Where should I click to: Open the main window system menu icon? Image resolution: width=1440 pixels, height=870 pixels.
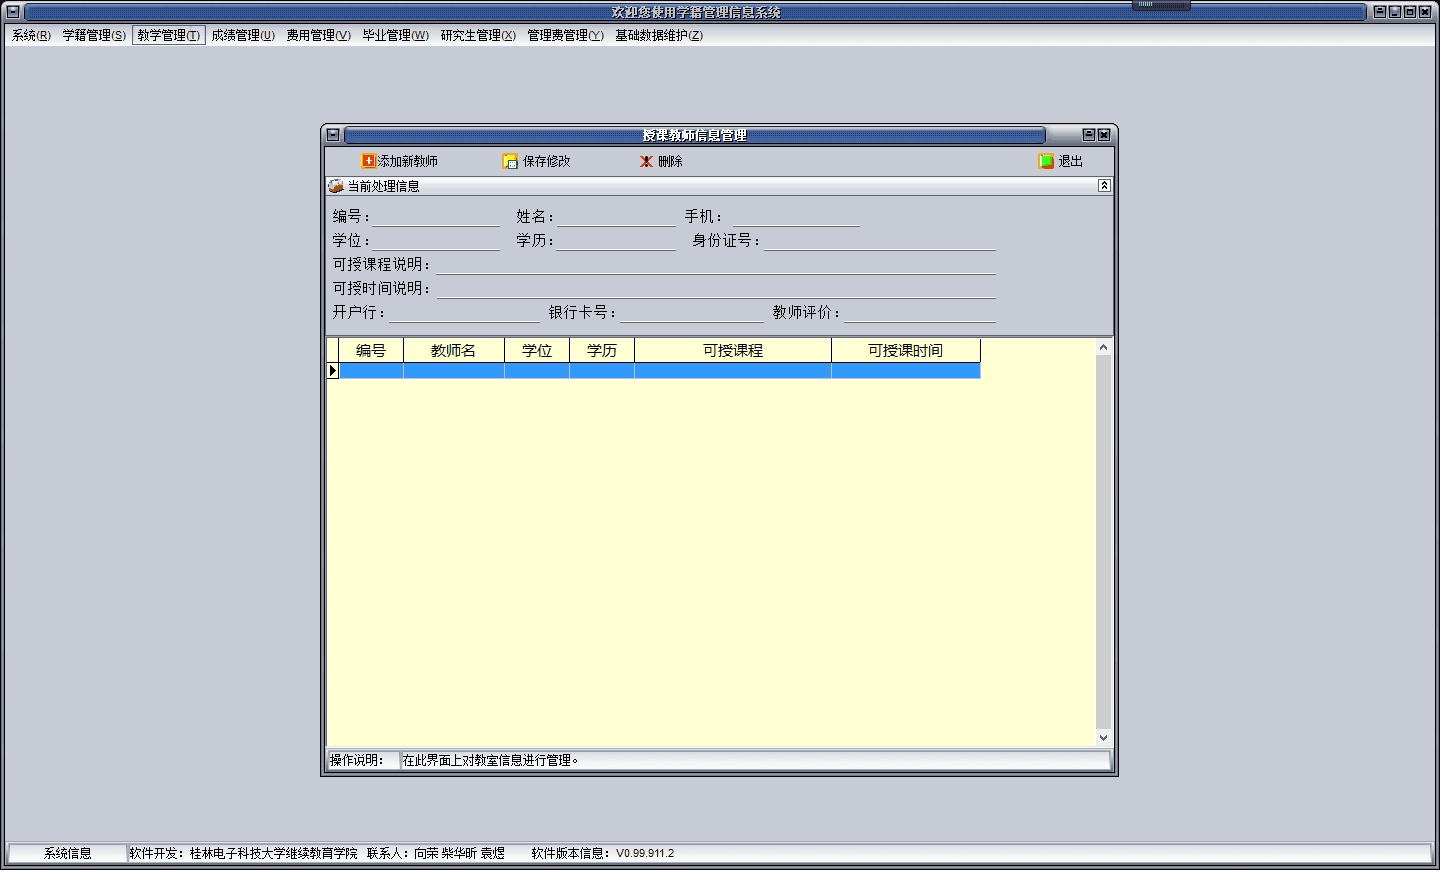(x=13, y=12)
